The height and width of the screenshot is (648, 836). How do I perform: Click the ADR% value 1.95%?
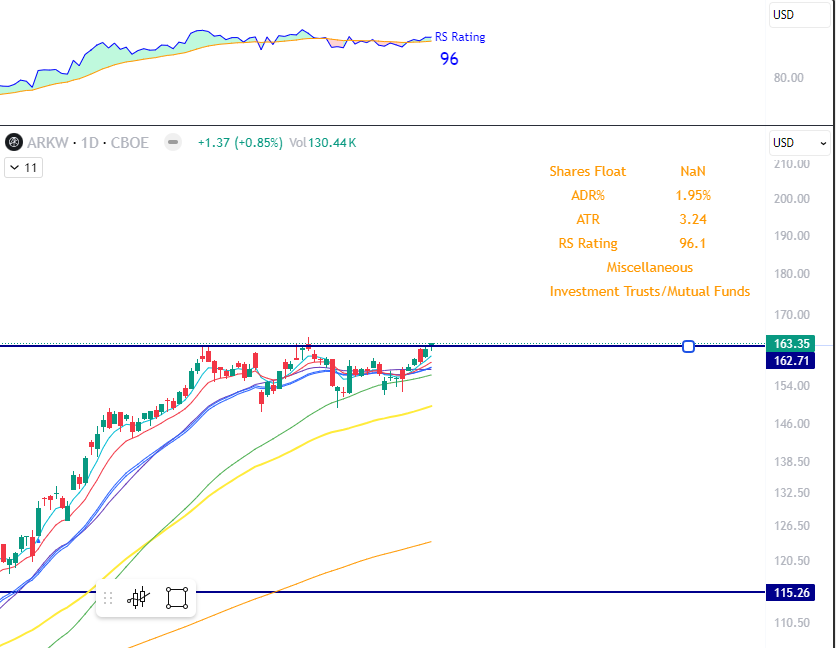tap(693, 195)
